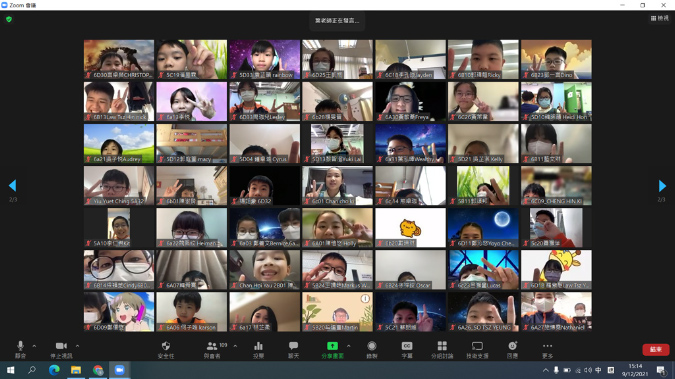Open the Security shield menu
The image size is (675, 379).
pyautogui.click(x=166, y=349)
